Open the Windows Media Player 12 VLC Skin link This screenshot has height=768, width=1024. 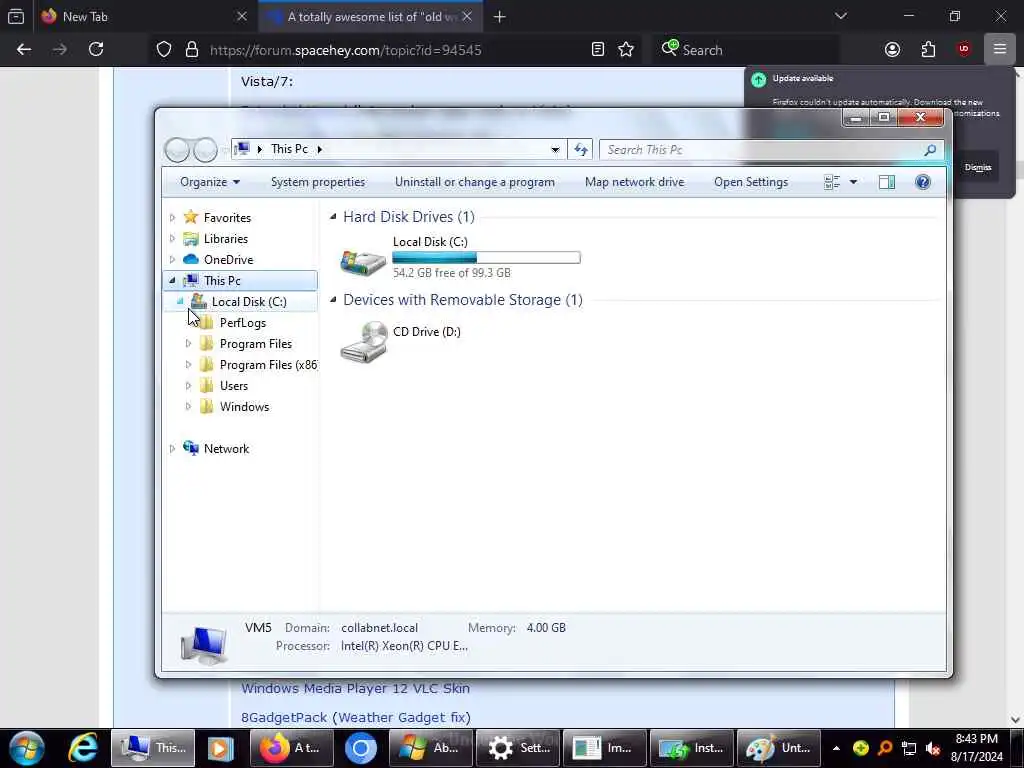[355, 688]
